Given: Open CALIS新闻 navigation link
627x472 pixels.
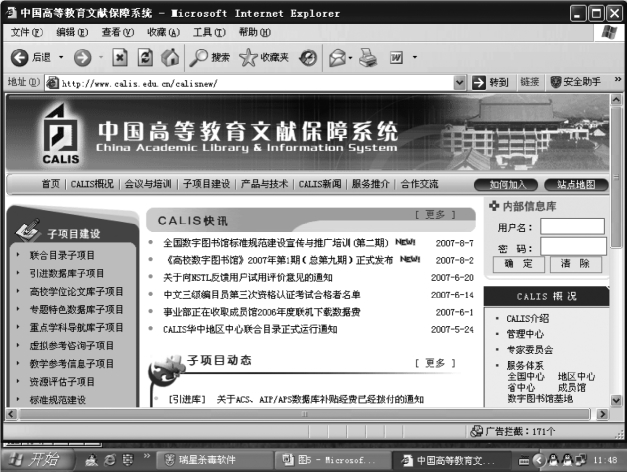Looking at the screenshot, I should (x=320, y=184).
